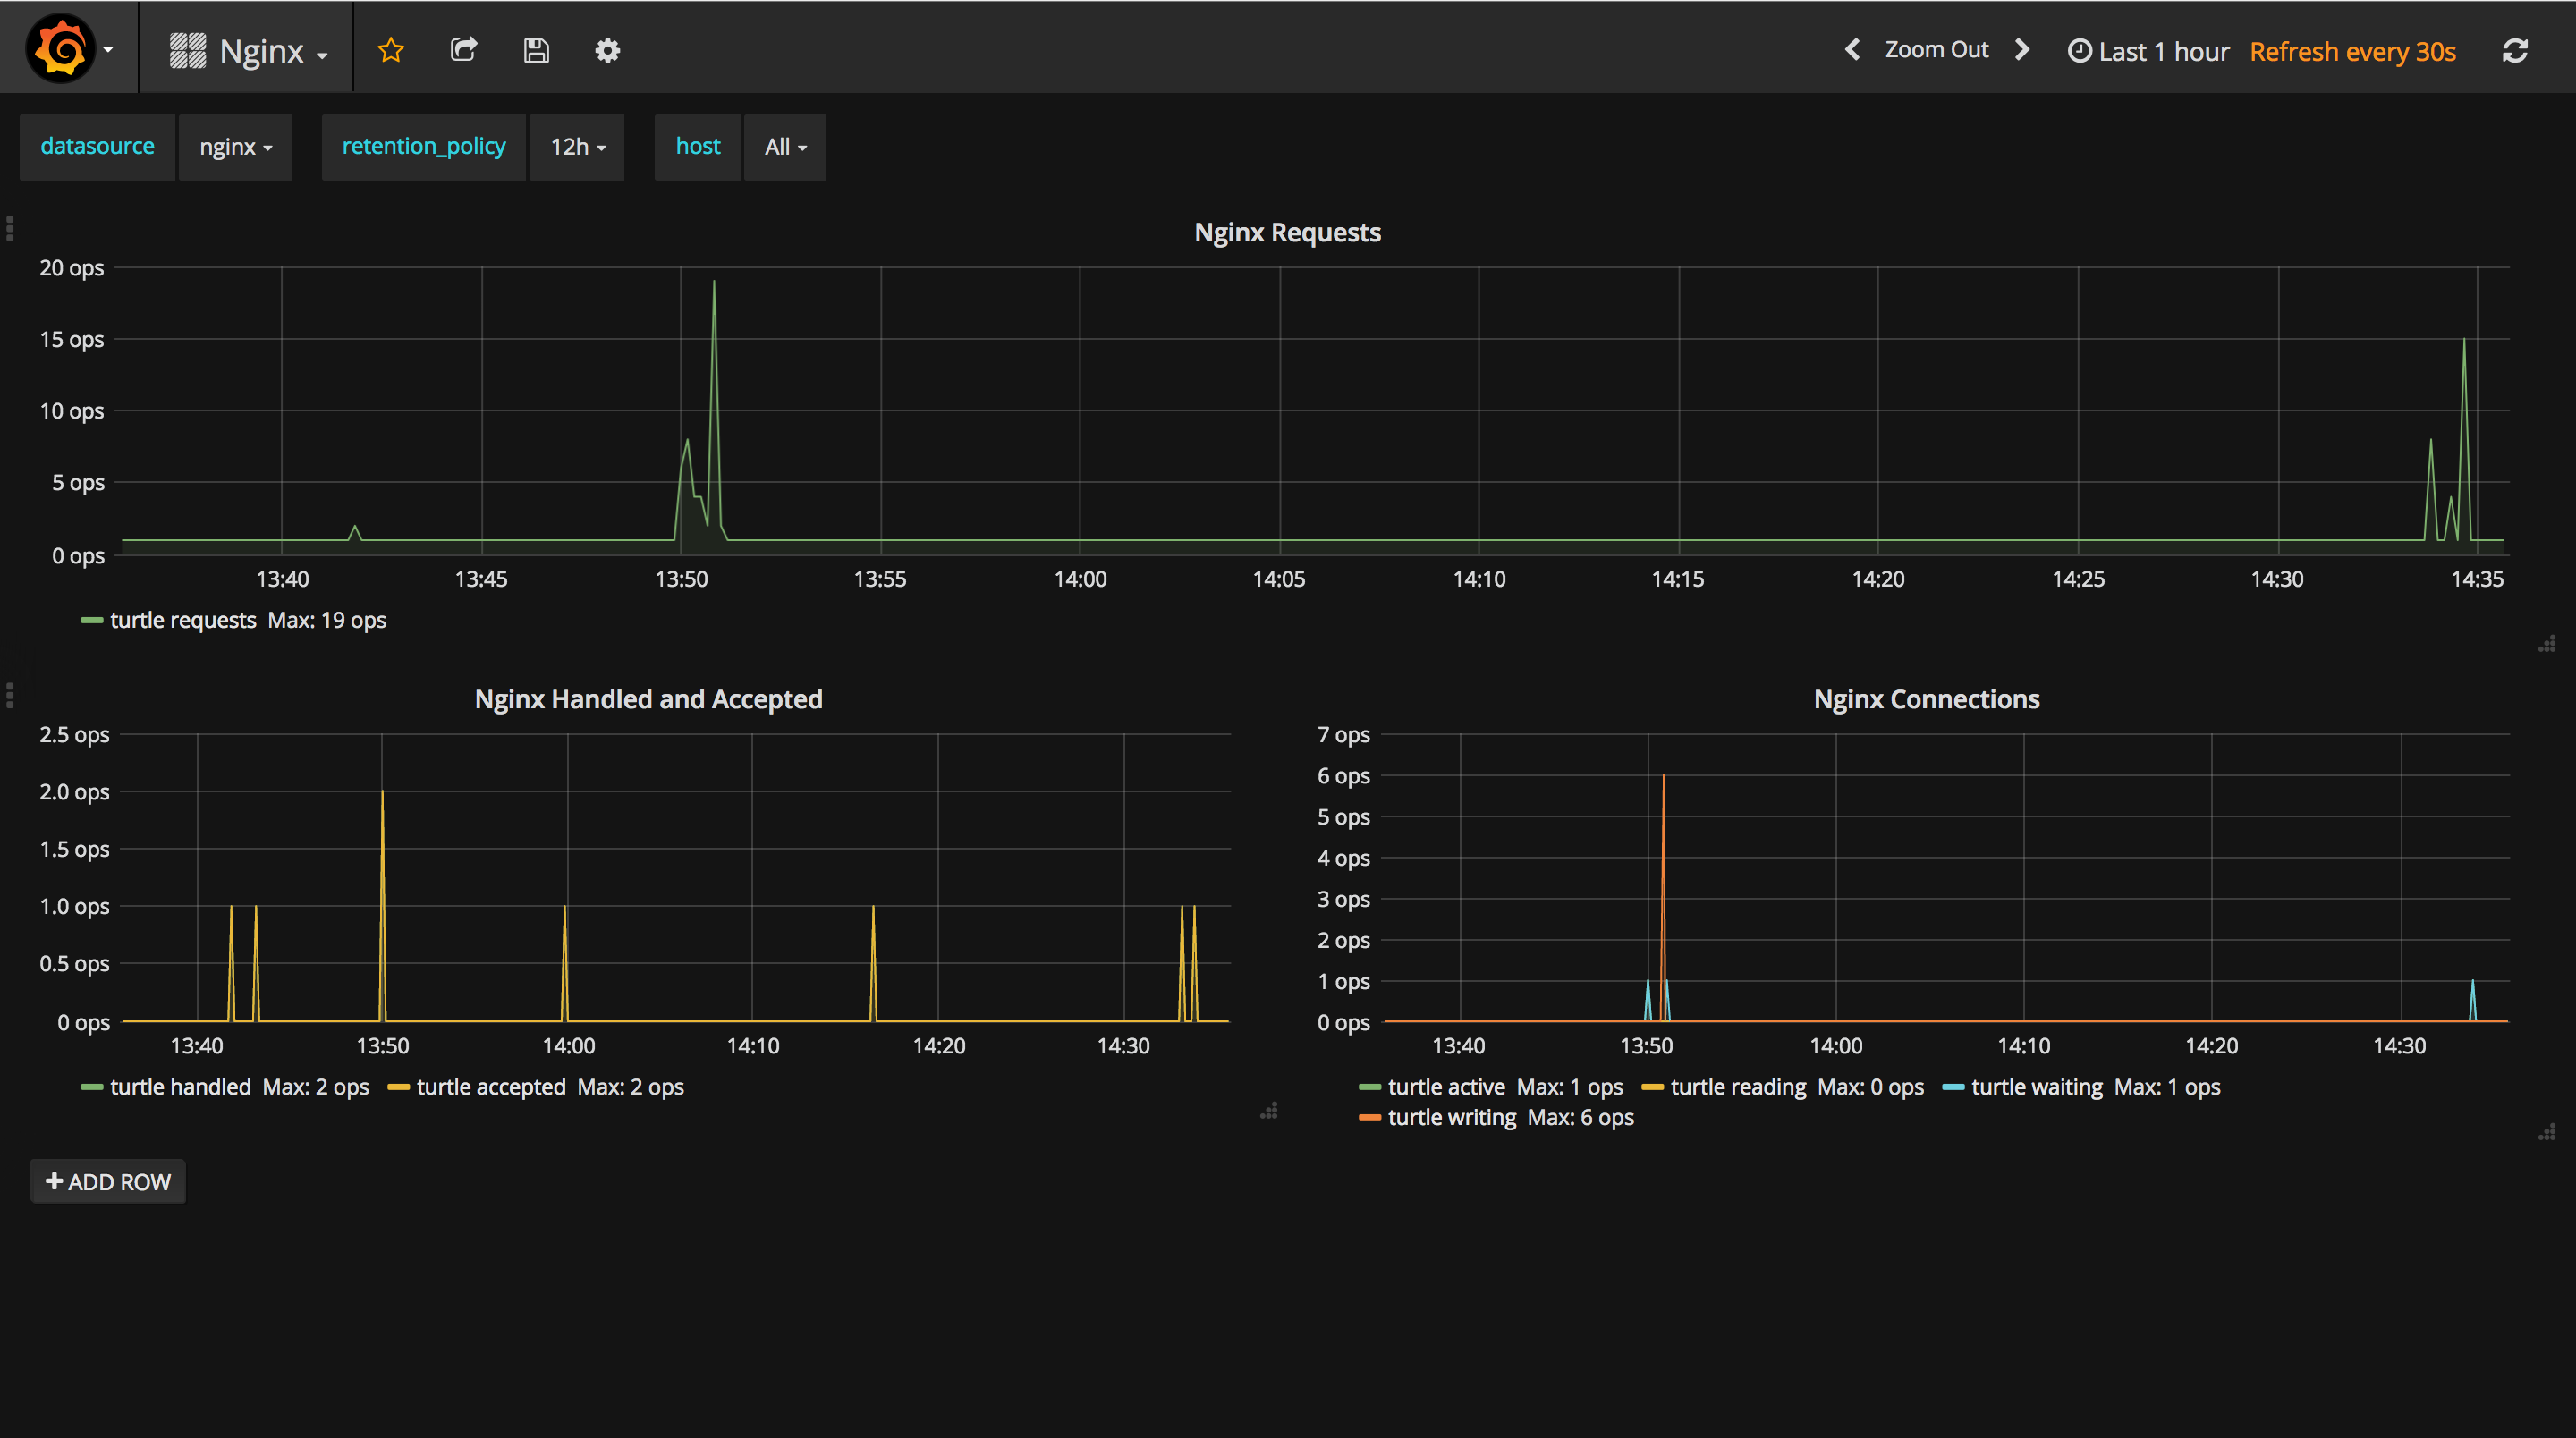Star the Nginx dashboard
This screenshot has height=1438, width=2576.
[x=390, y=50]
